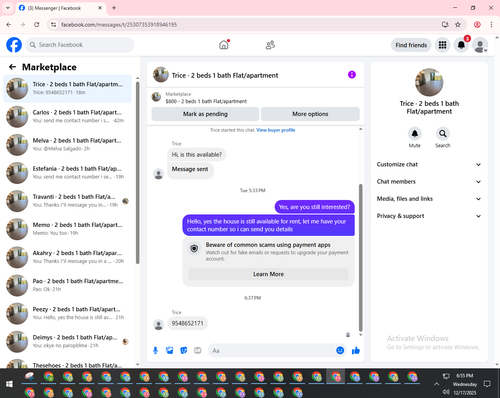Send a thumbs-up like
The height and width of the screenshot is (398, 500).
(356, 350)
